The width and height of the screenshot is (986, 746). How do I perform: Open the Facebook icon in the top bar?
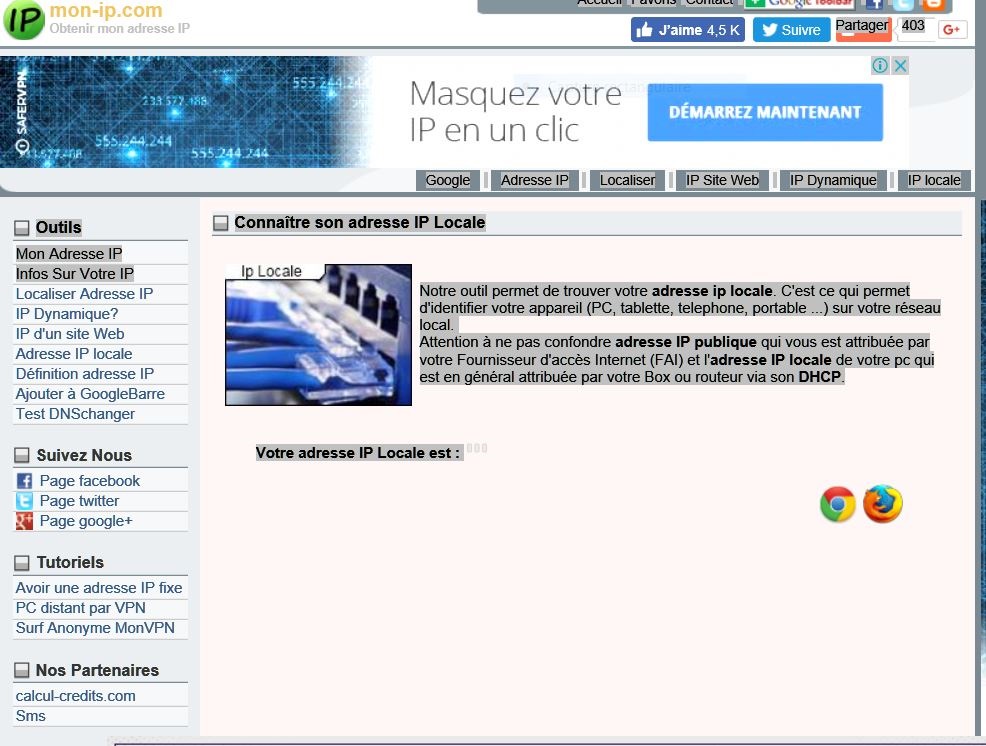(x=875, y=6)
